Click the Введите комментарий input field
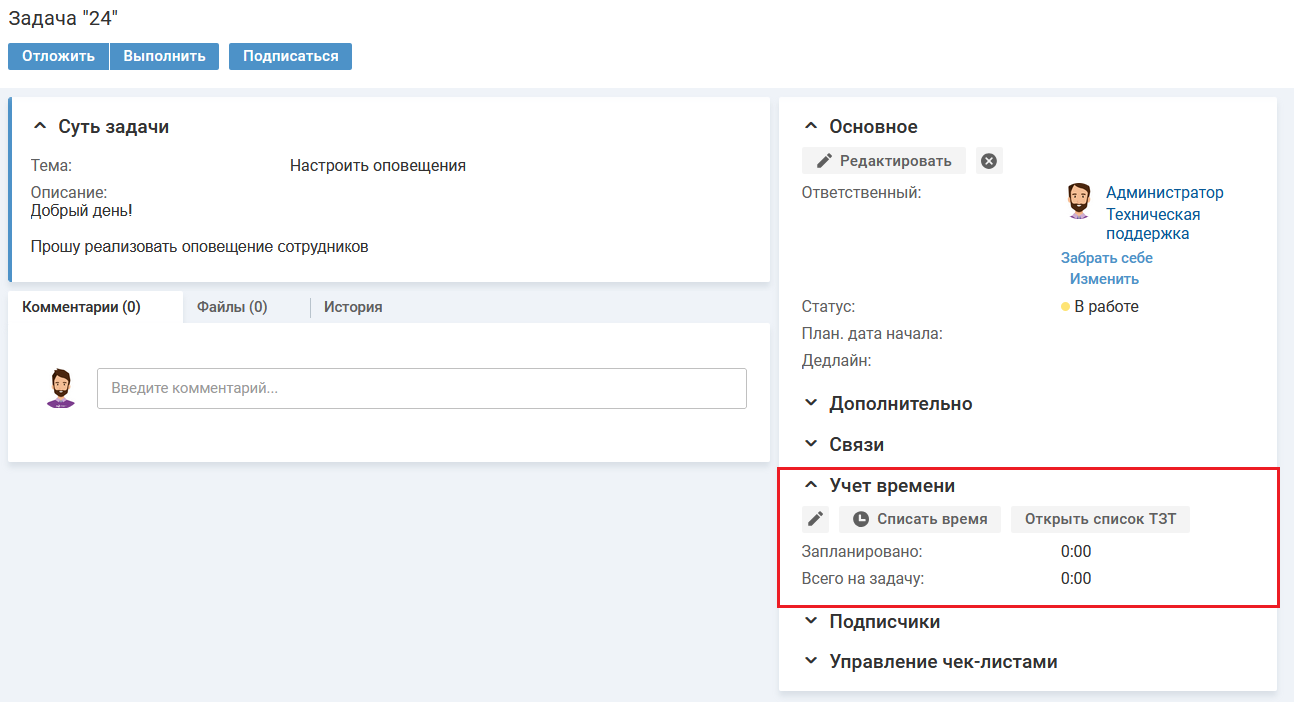Image resolution: width=1294 pixels, height=702 pixels. (421, 388)
